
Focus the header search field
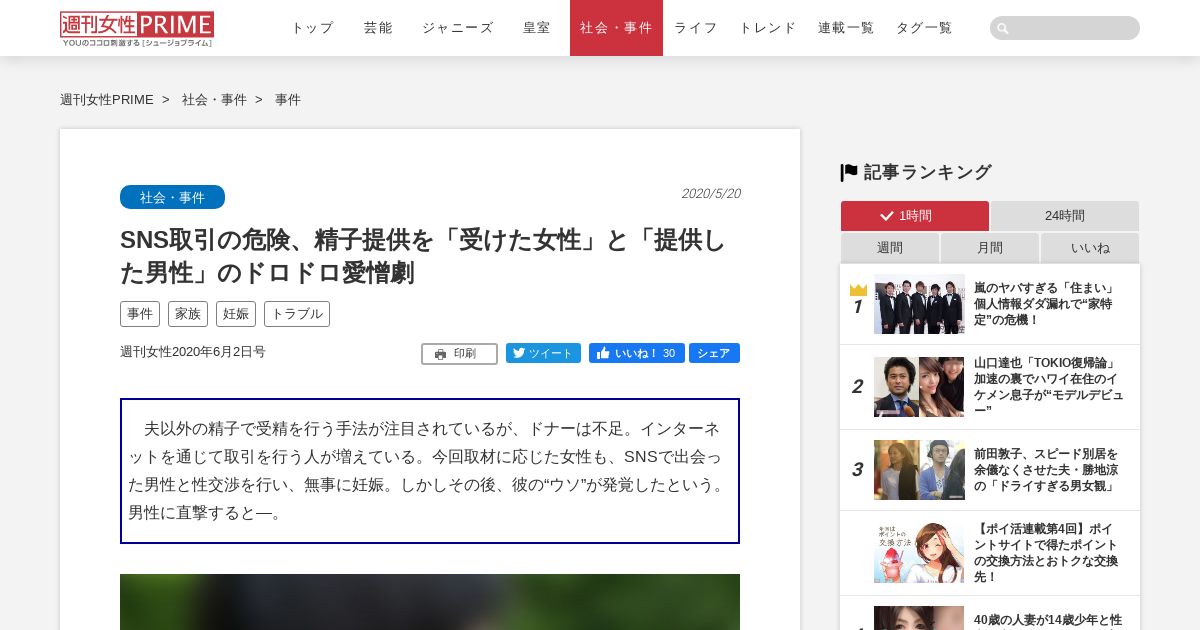pyautogui.click(x=1065, y=28)
